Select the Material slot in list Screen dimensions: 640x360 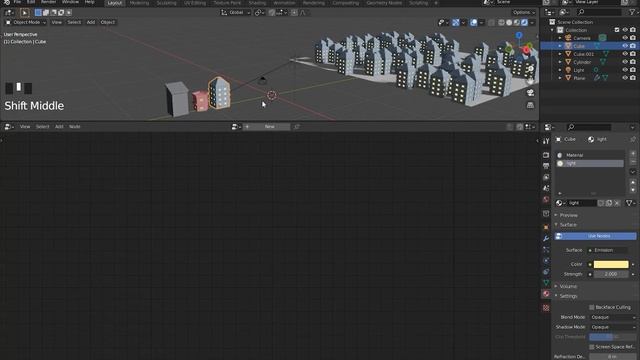click(x=590, y=155)
